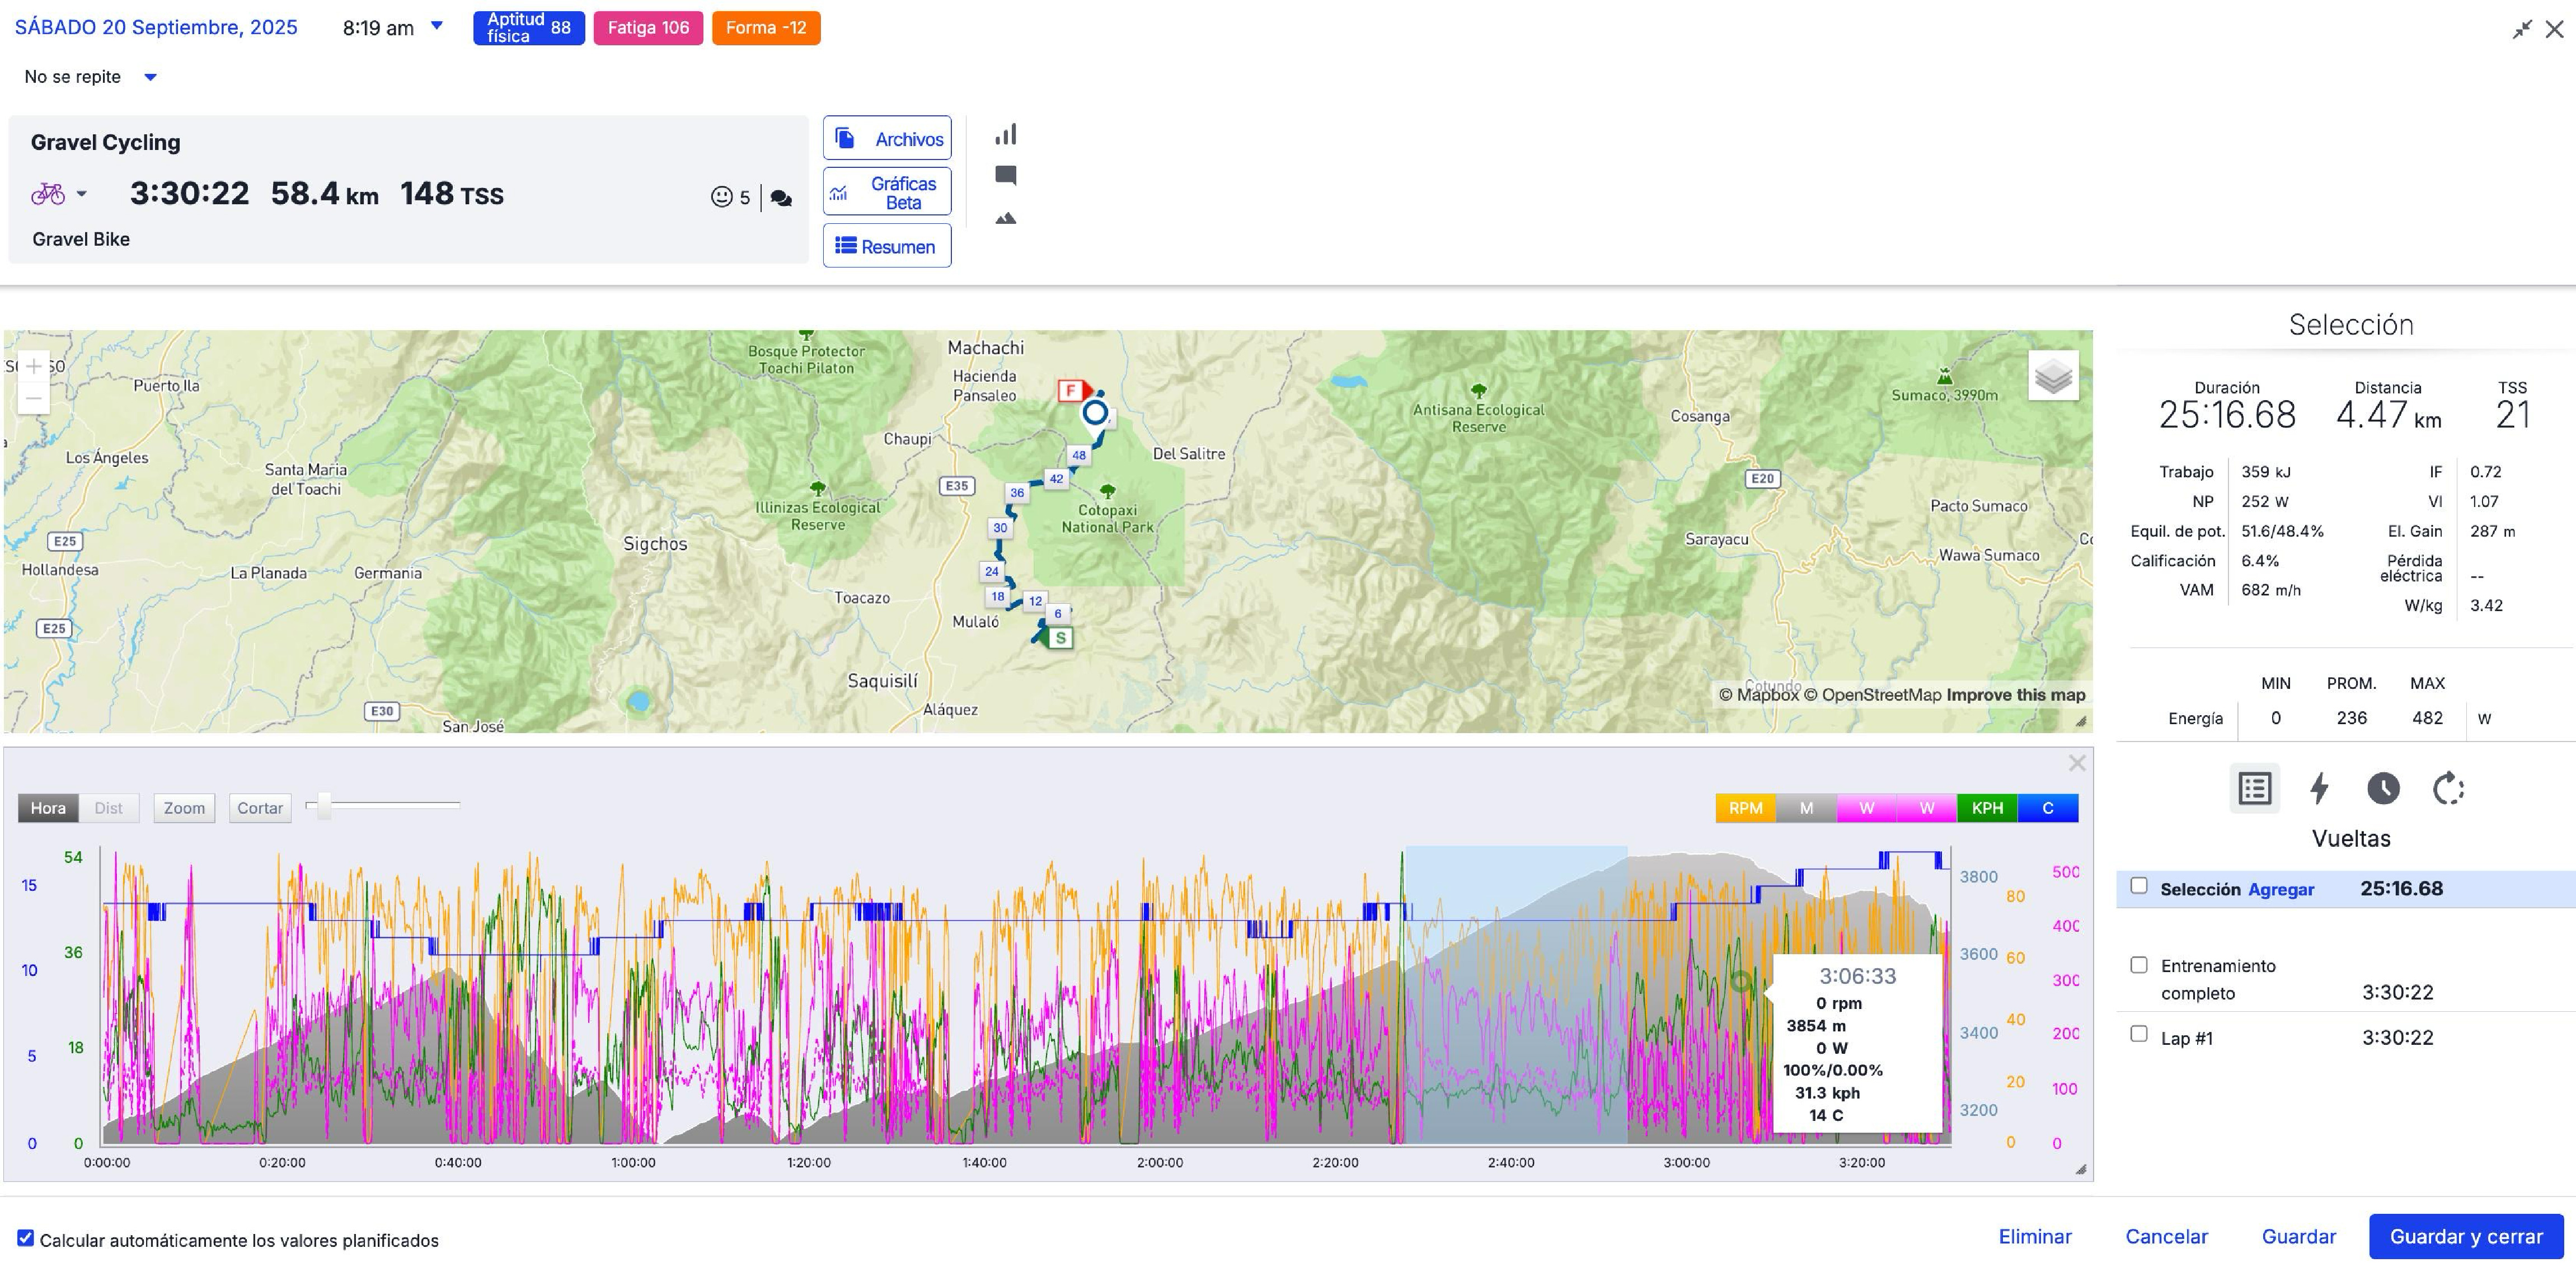Click the circular refresh arrow icon
2576x1267 pixels.
(x=2447, y=789)
